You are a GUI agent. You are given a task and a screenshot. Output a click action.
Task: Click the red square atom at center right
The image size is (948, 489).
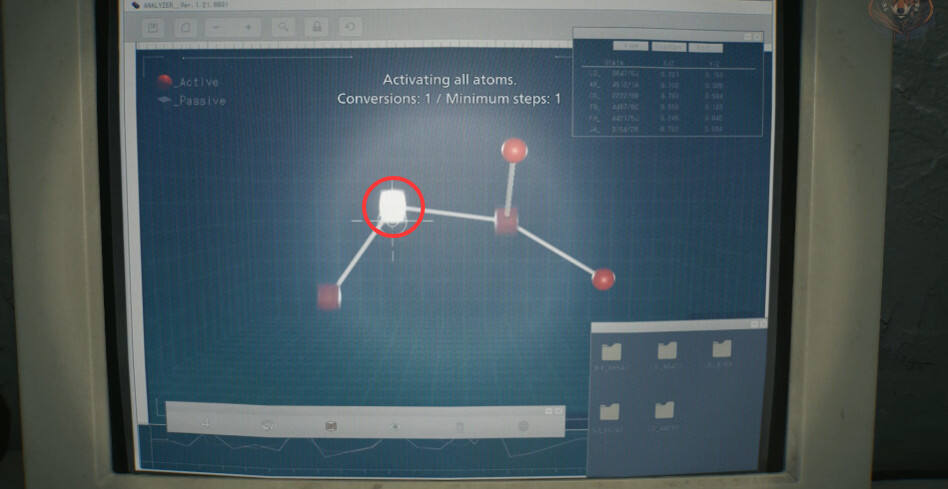pyautogui.click(x=506, y=221)
